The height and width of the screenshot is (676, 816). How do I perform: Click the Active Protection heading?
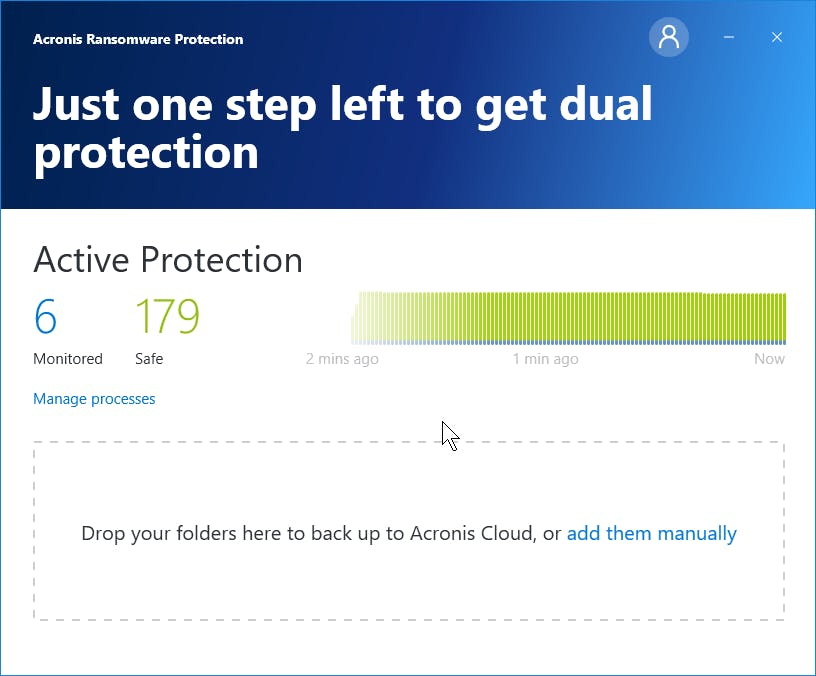(x=168, y=260)
